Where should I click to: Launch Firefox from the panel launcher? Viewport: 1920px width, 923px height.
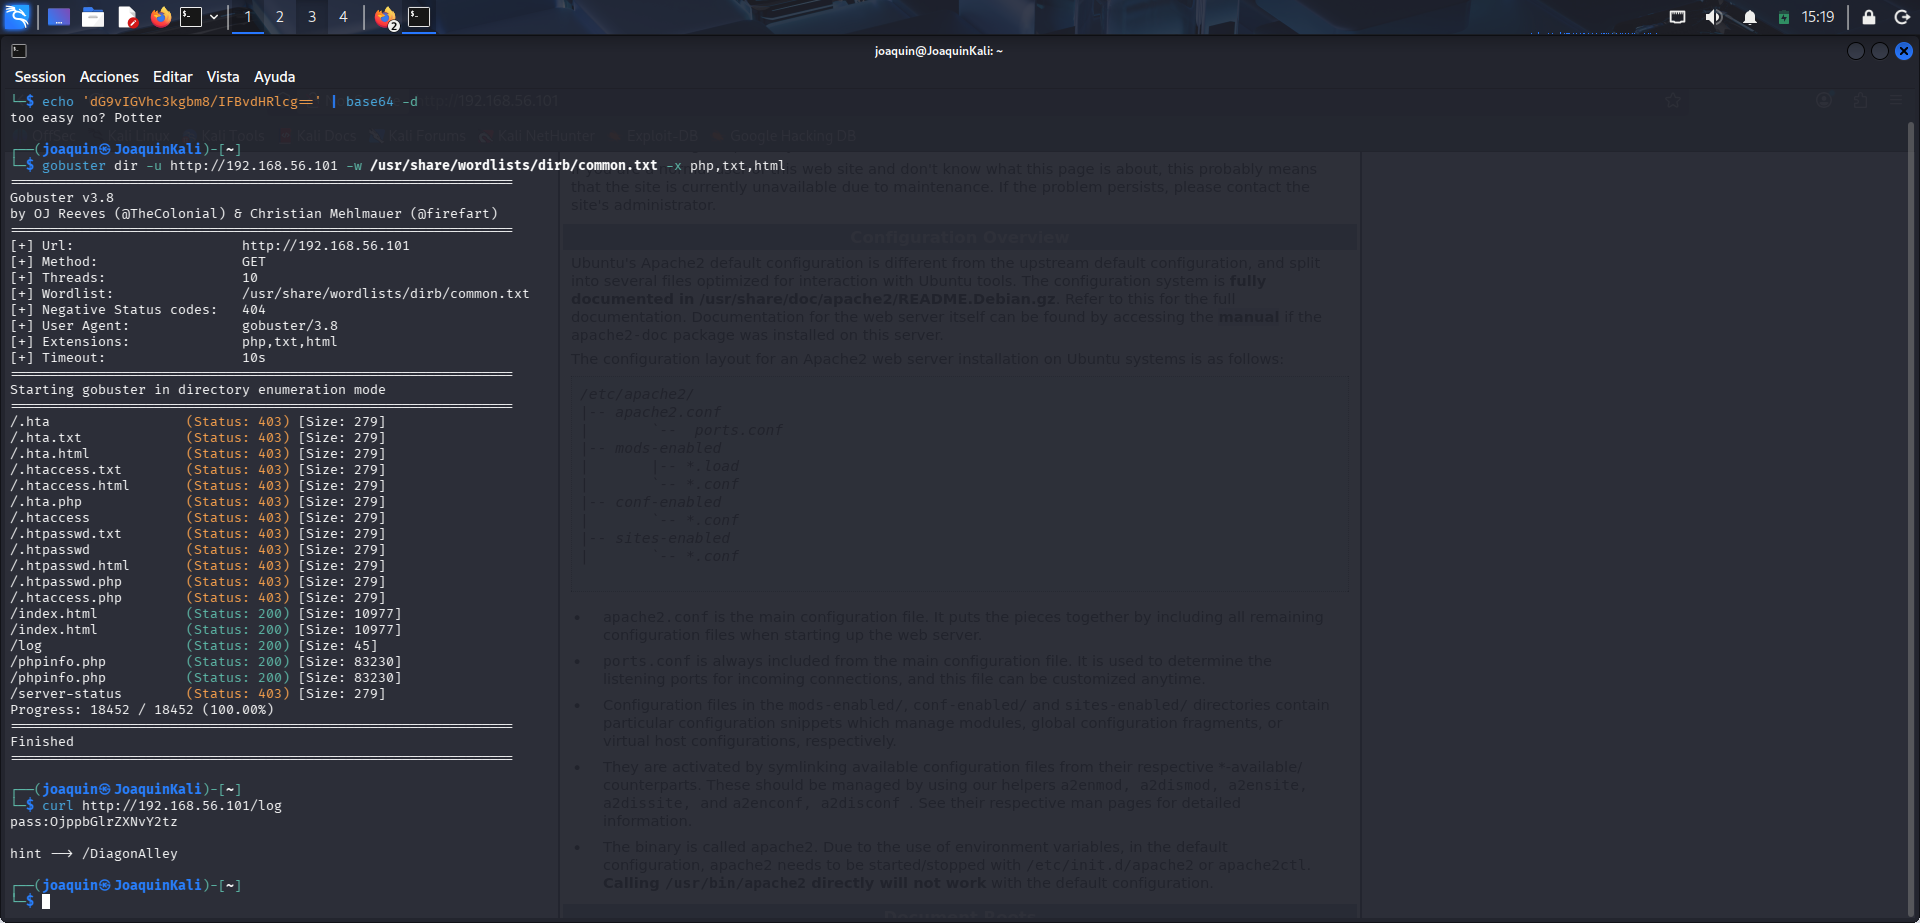coord(161,17)
